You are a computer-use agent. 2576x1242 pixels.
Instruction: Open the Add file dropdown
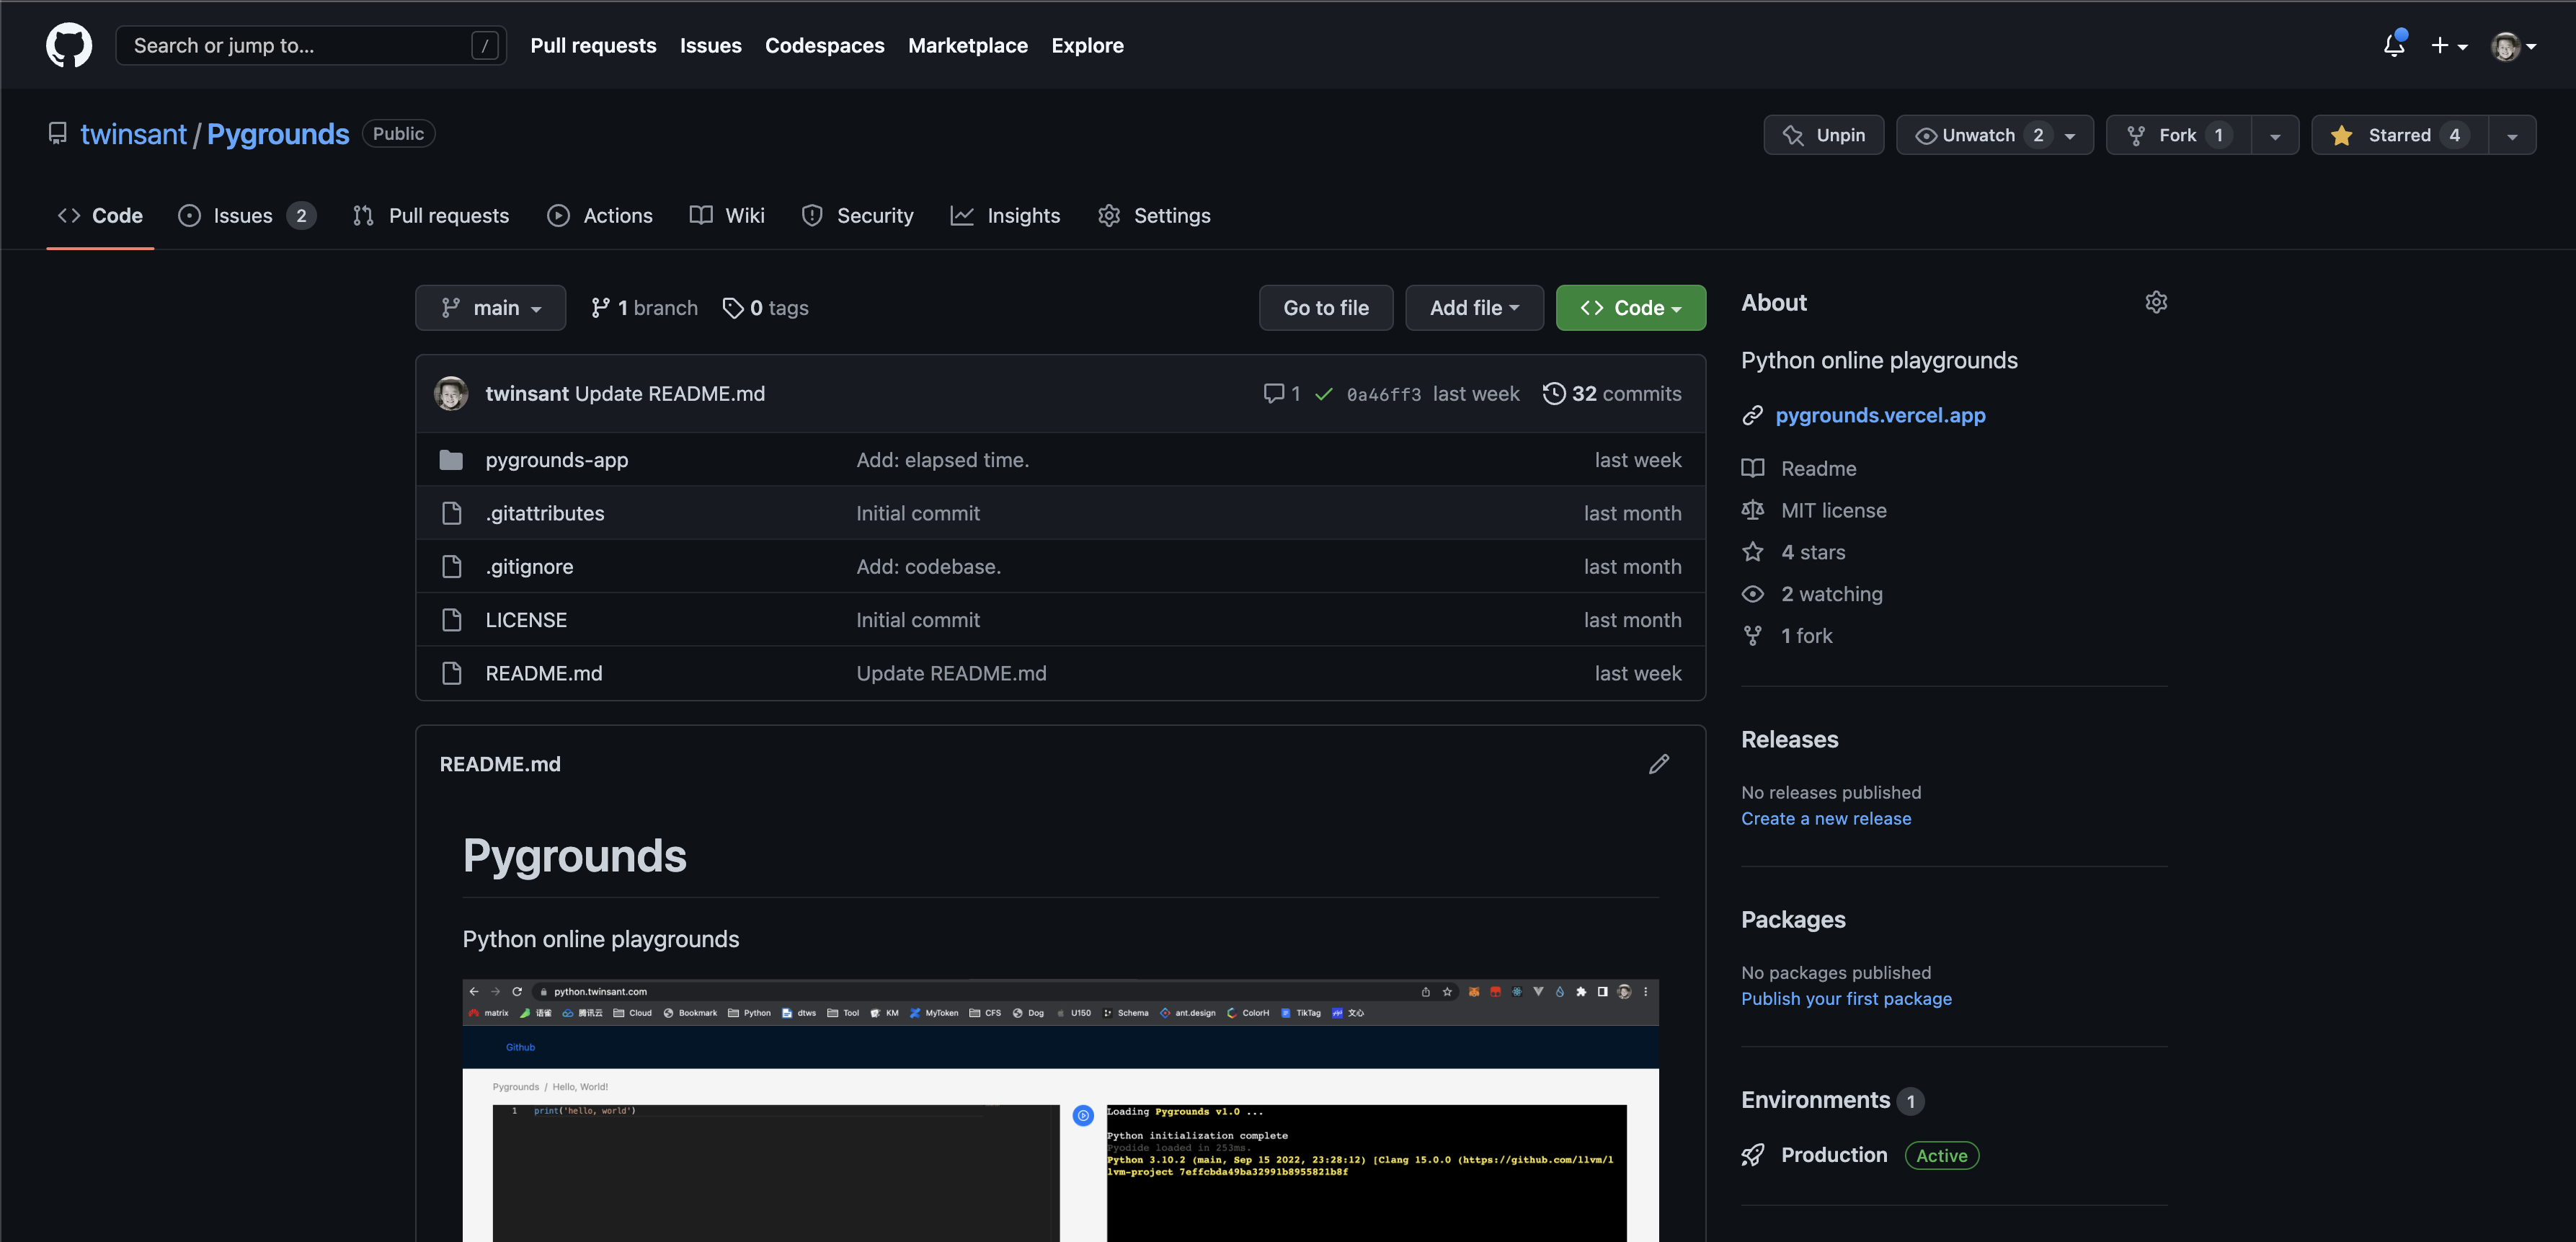coord(1474,308)
